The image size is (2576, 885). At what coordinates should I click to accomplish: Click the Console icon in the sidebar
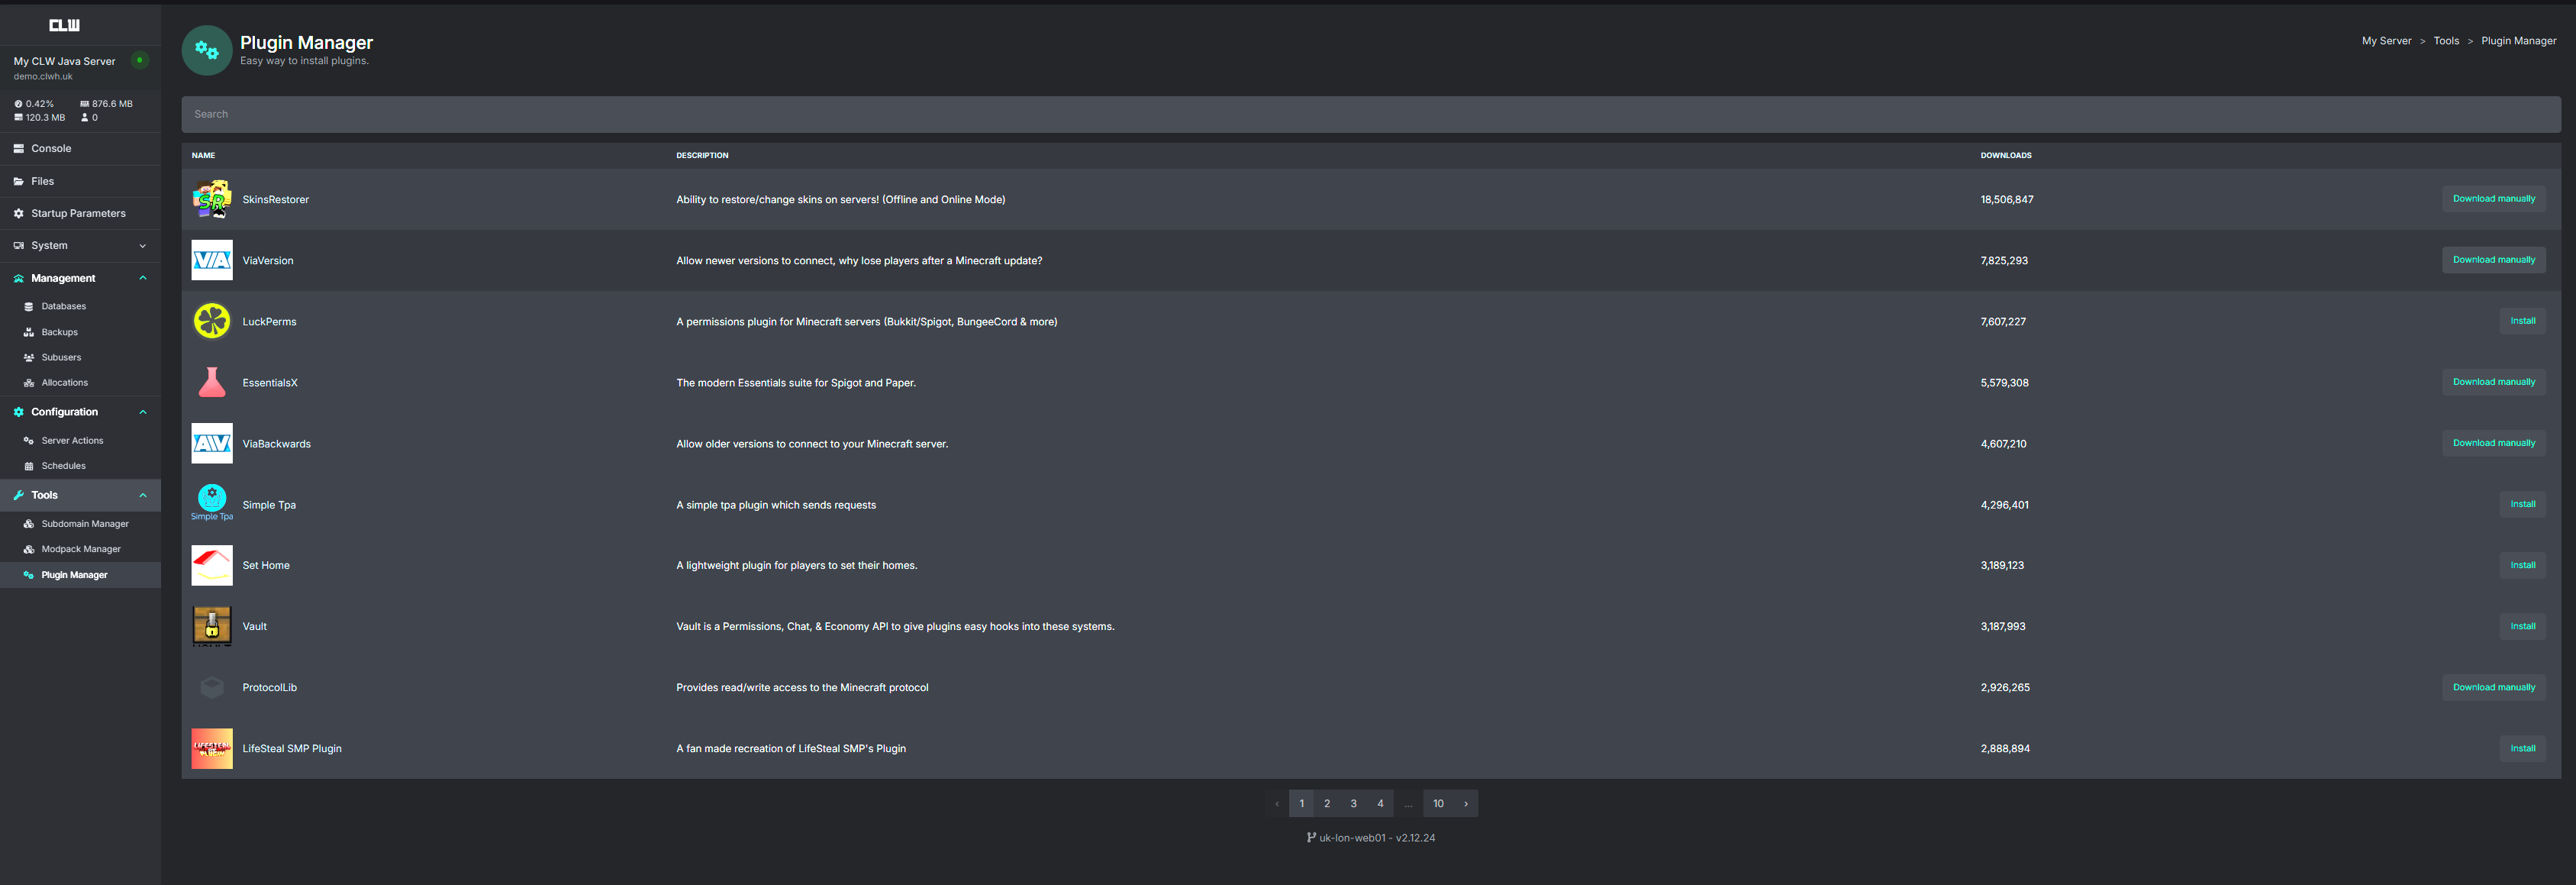click(19, 148)
